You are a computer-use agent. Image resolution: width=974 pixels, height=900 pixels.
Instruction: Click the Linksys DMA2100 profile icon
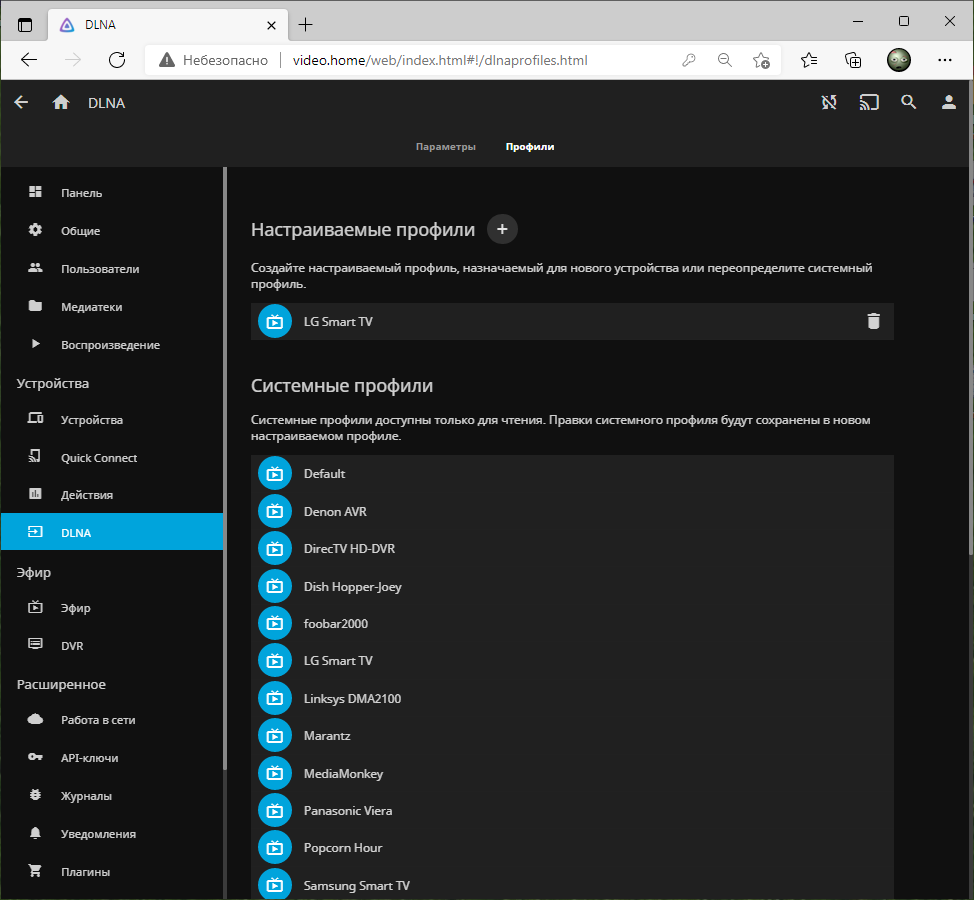(x=275, y=698)
